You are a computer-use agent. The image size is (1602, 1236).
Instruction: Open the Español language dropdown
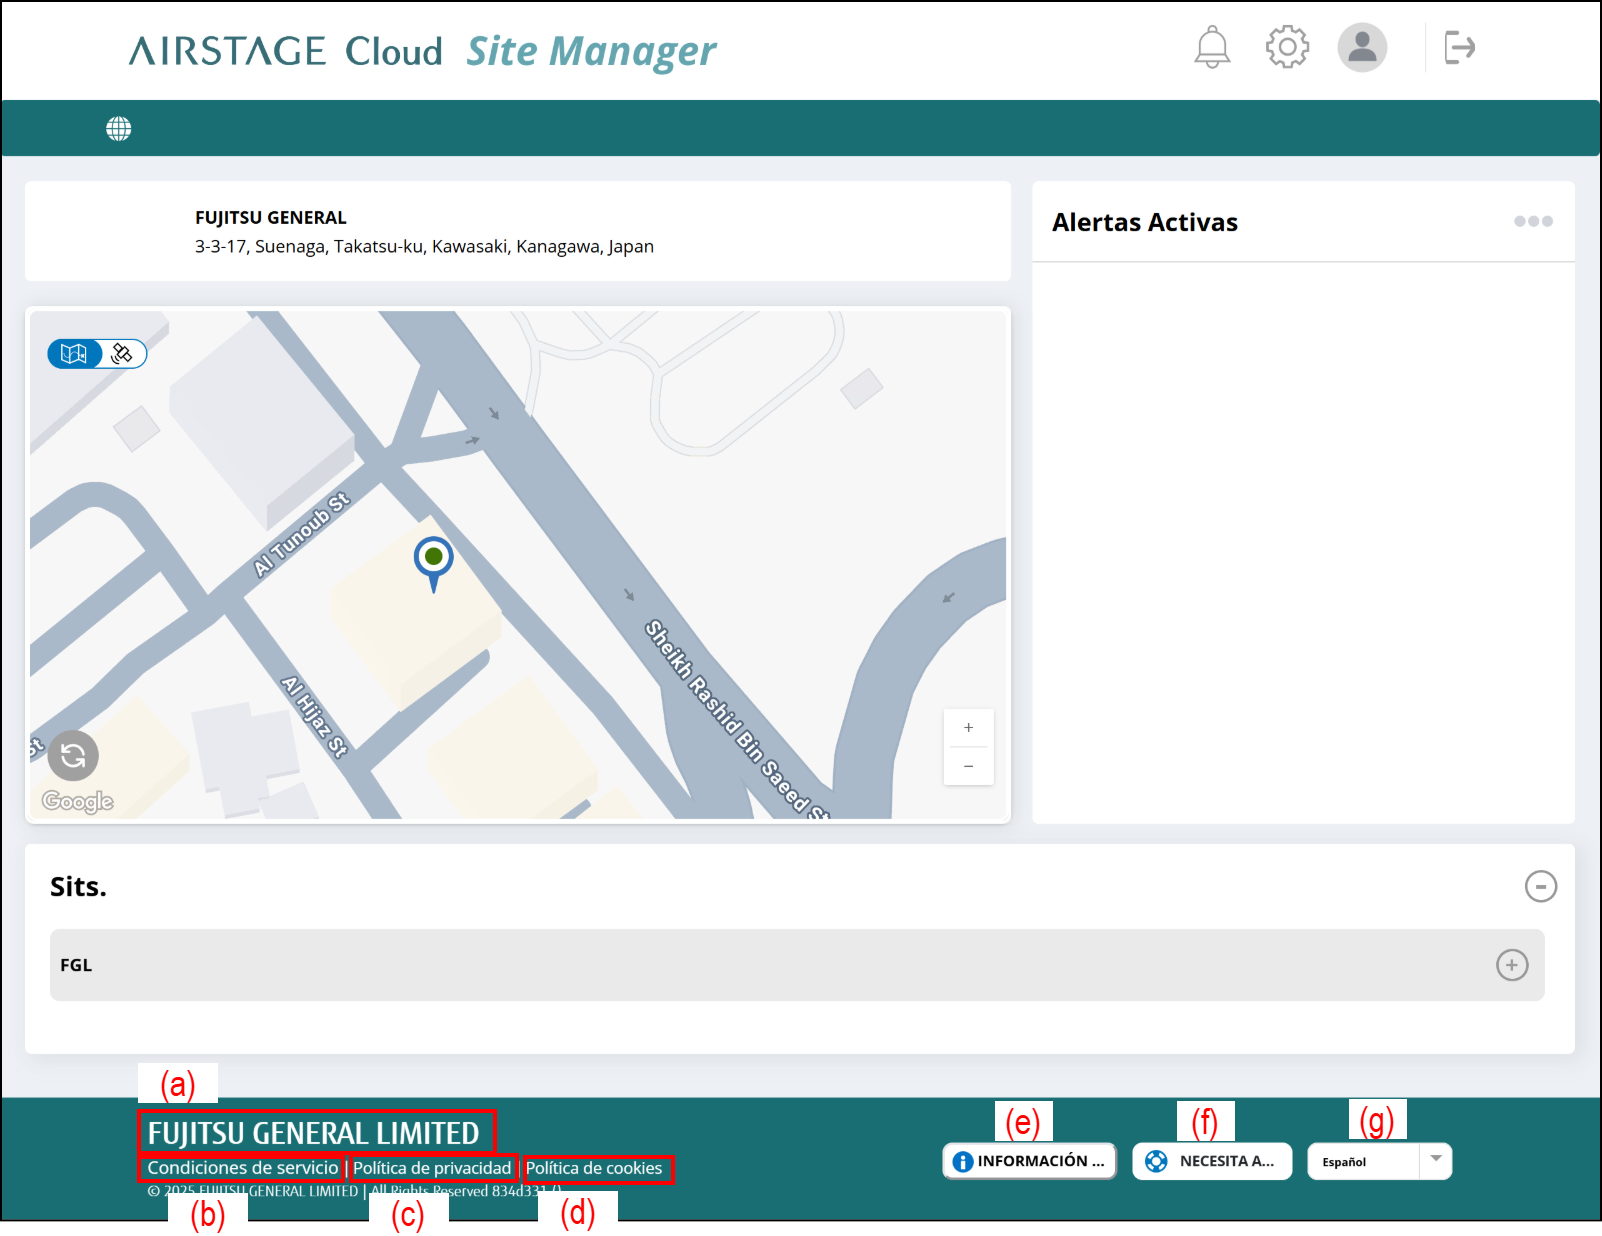pos(1379,1162)
